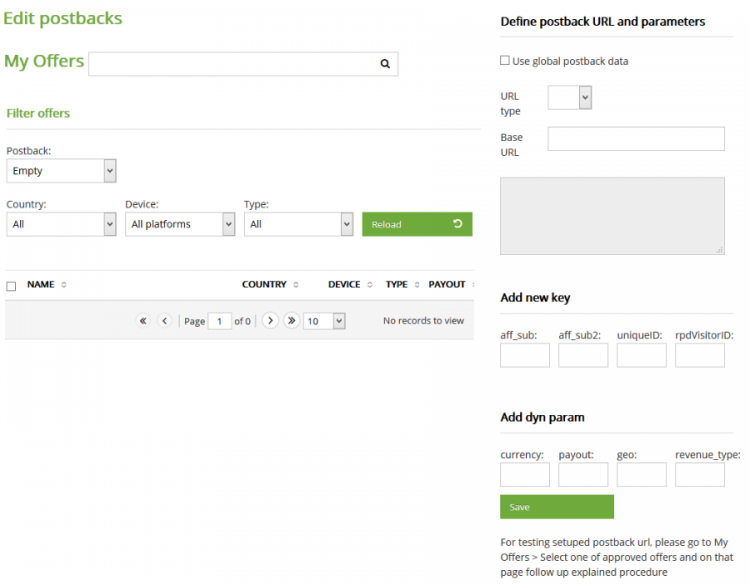Go to next page arrow icon
The height and width of the screenshot is (585, 750).
(x=270, y=320)
